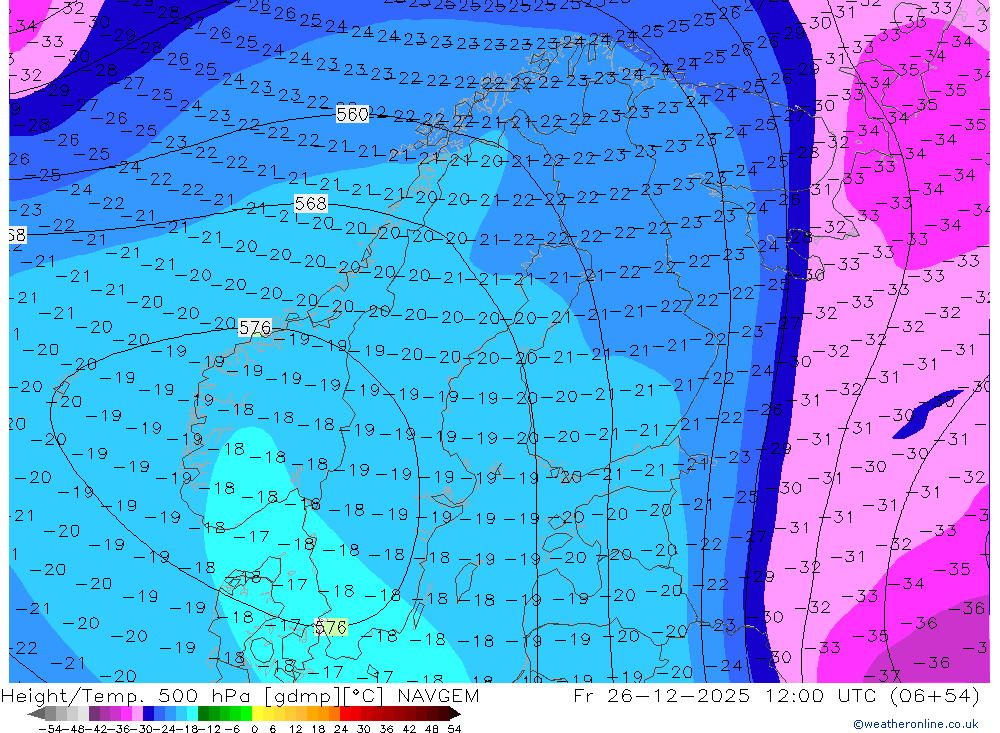Click the 560 height contour label

click(352, 114)
